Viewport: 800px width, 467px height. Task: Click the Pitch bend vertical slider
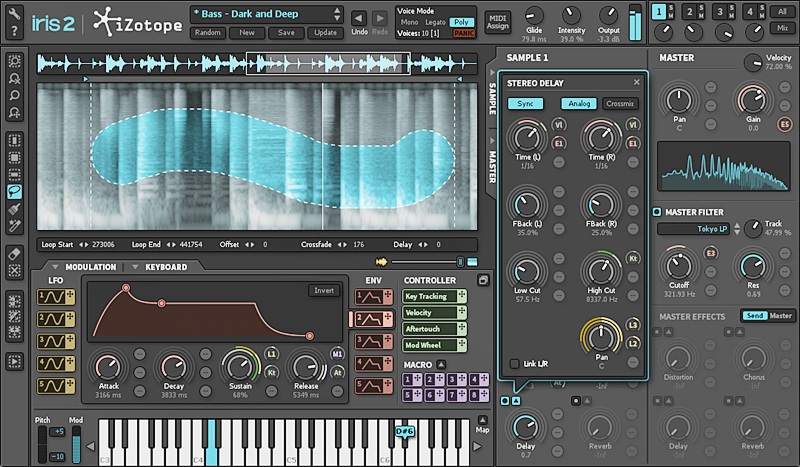[42, 444]
